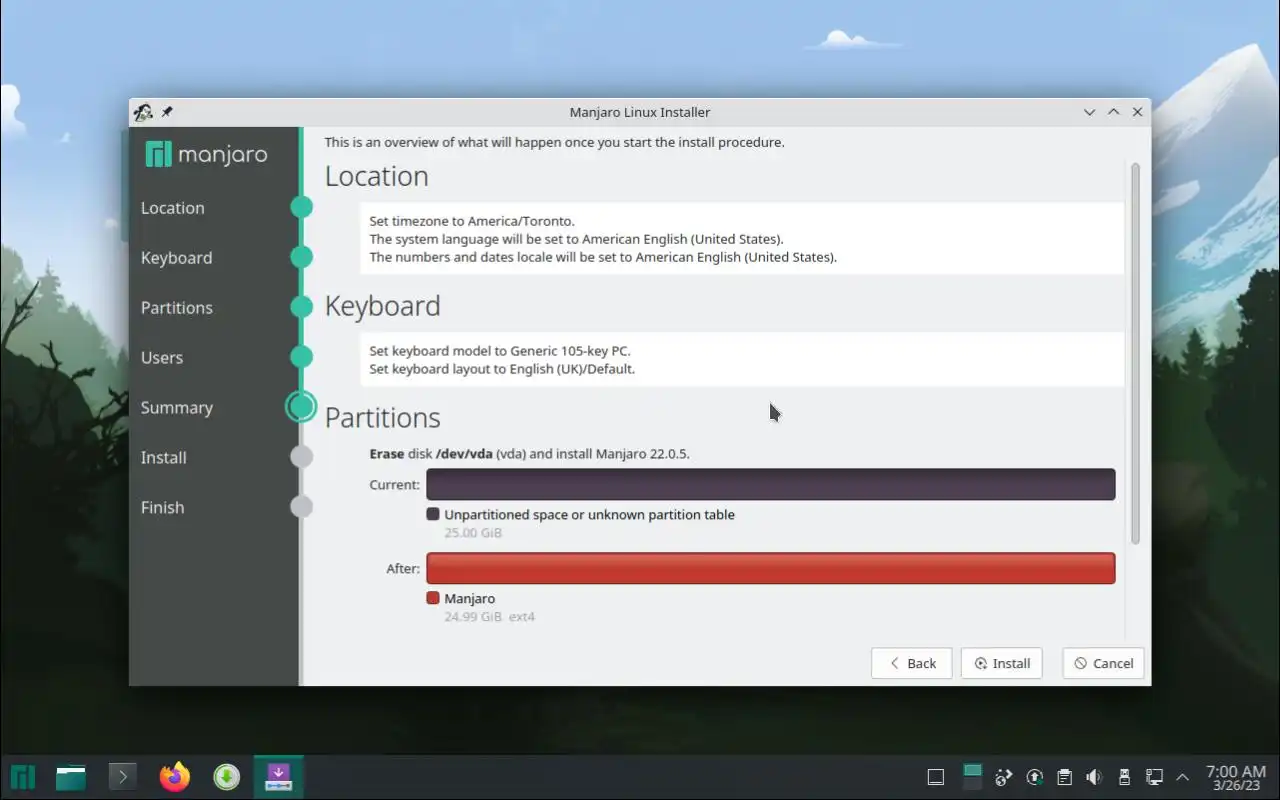Expand hidden system tray icons

tap(1183, 777)
